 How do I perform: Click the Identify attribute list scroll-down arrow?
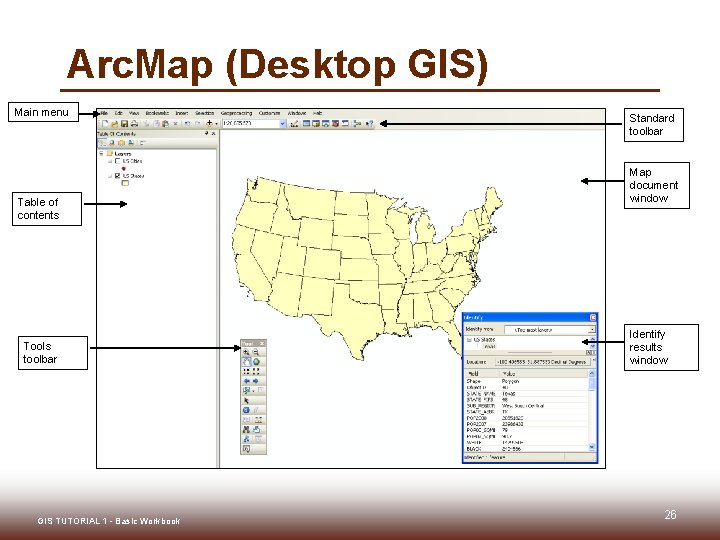click(591, 447)
